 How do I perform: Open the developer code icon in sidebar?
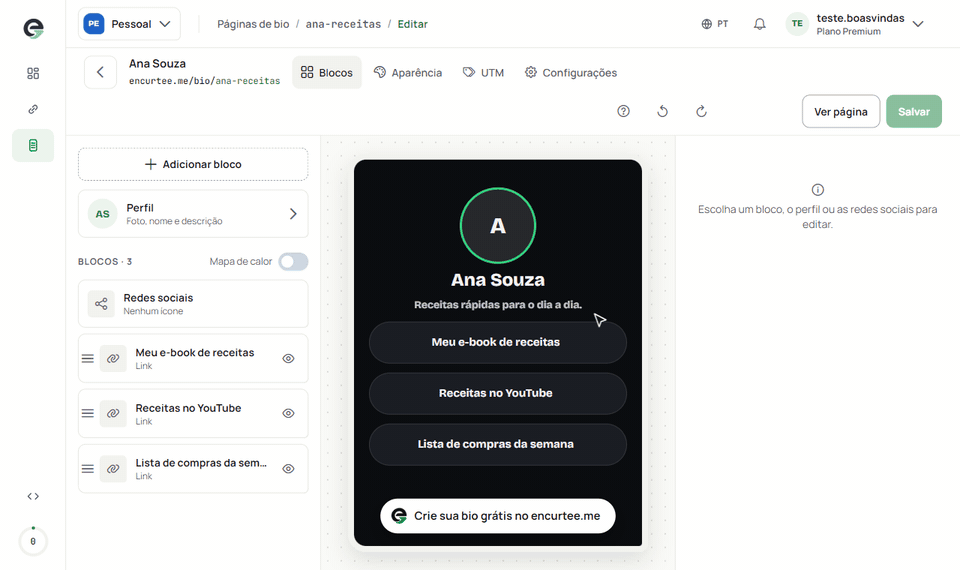click(33, 496)
